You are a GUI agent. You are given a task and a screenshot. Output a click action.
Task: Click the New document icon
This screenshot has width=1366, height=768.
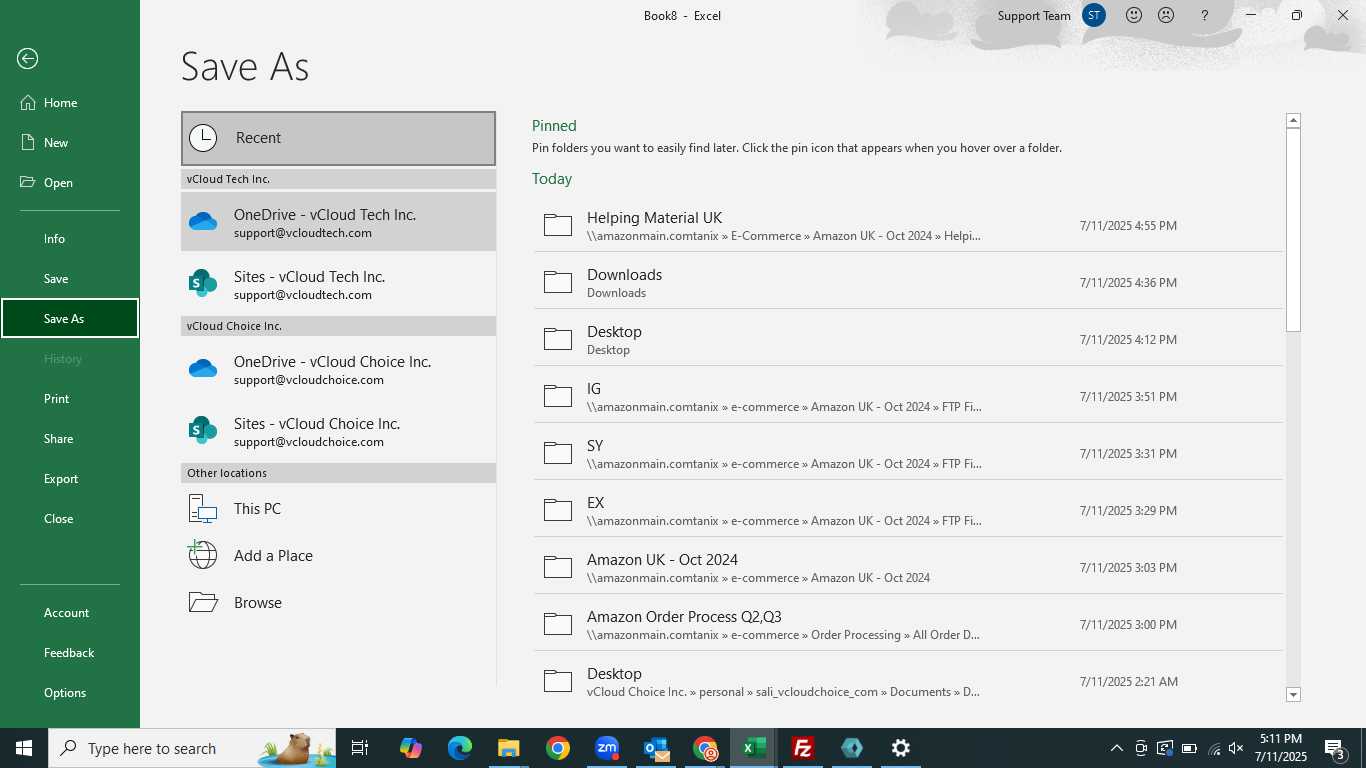point(28,142)
